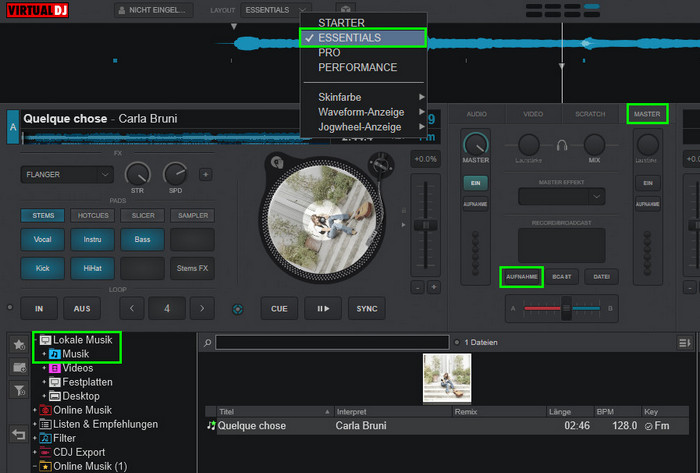Click the VirtualDJ logo
The width and height of the screenshot is (700, 473).
[37, 9]
